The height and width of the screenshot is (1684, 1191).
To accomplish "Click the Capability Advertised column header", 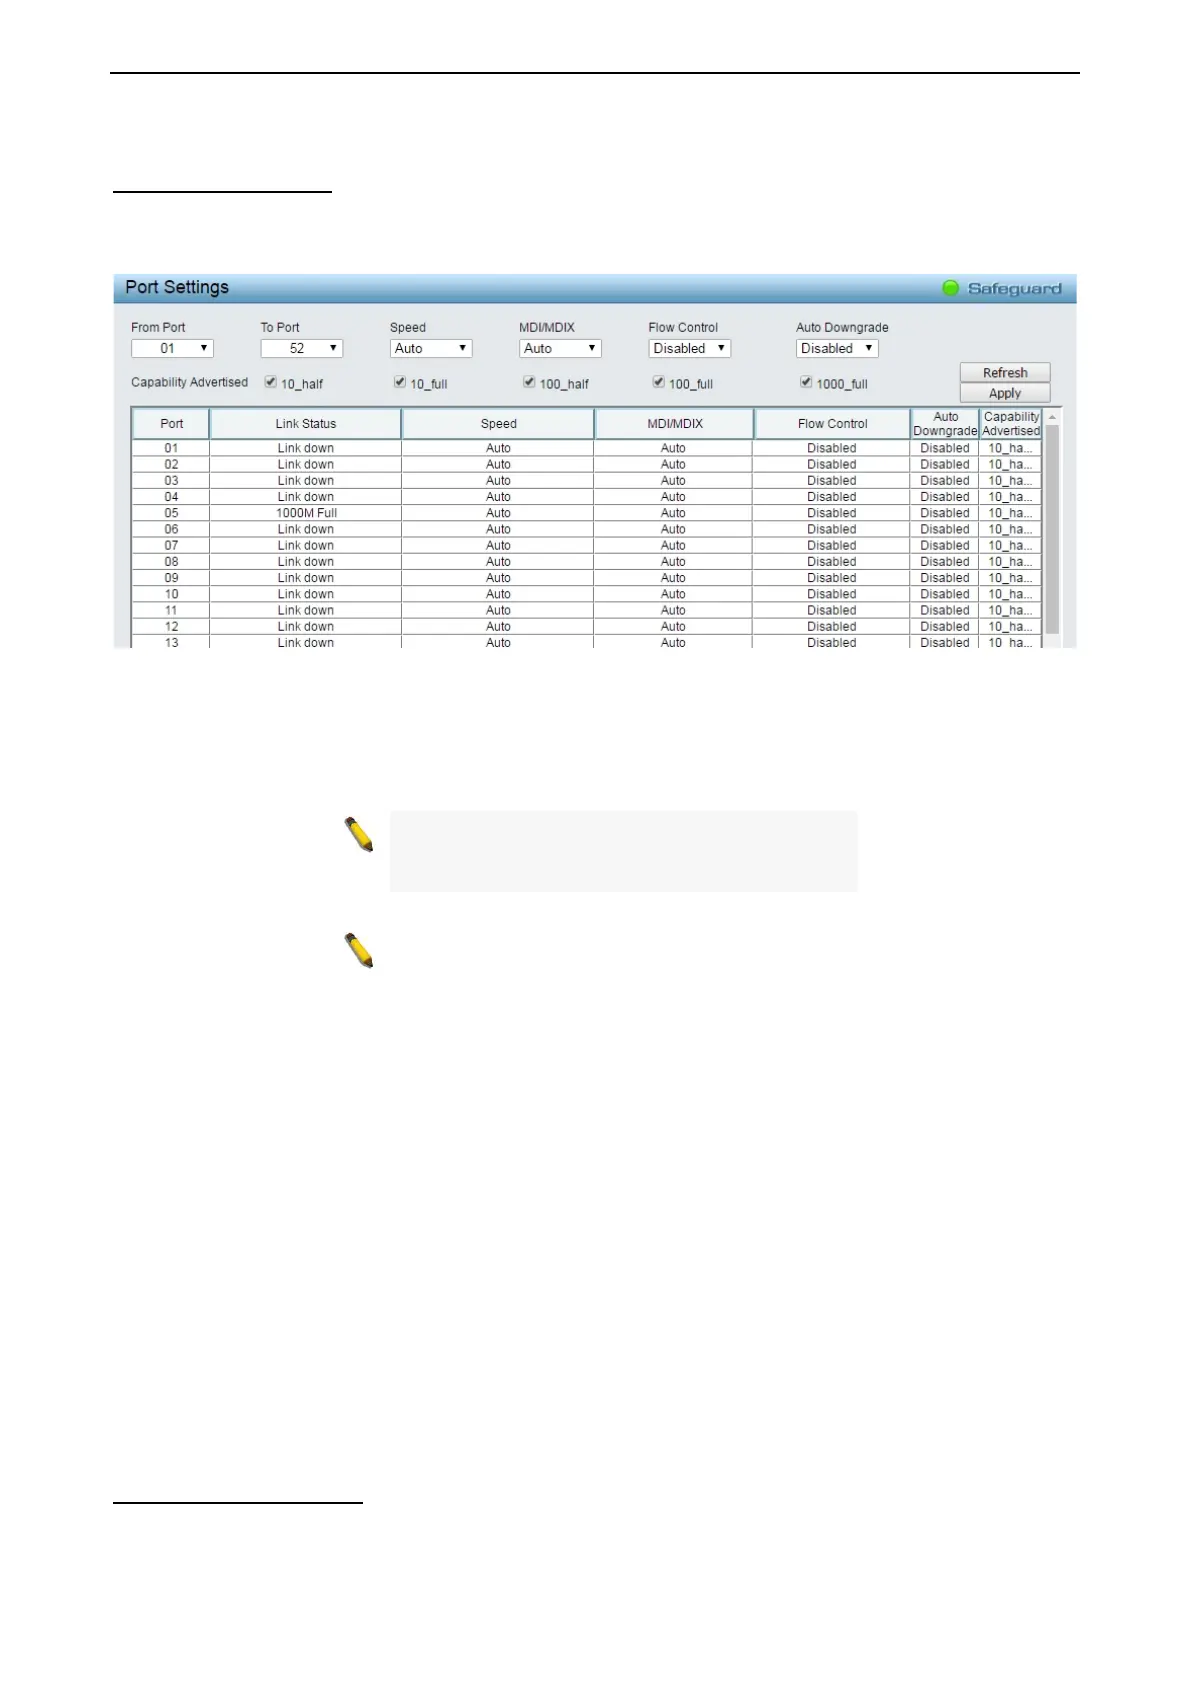I will [x=1011, y=423].
